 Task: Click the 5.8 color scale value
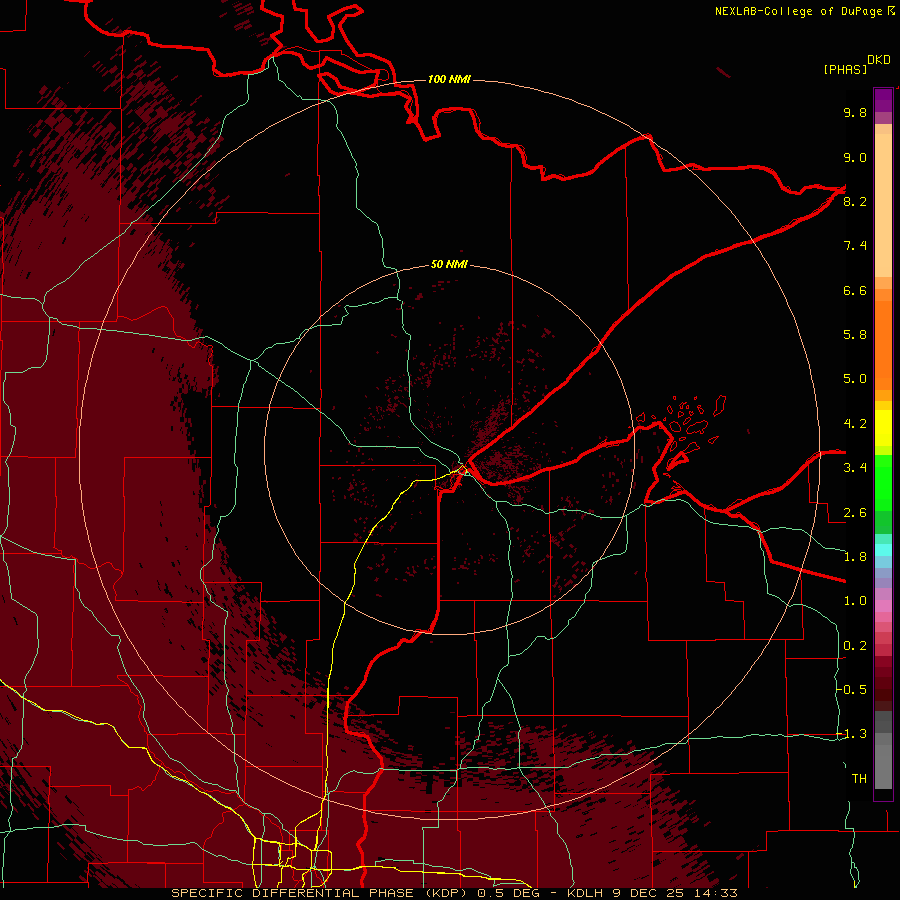click(x=855, y=335)
